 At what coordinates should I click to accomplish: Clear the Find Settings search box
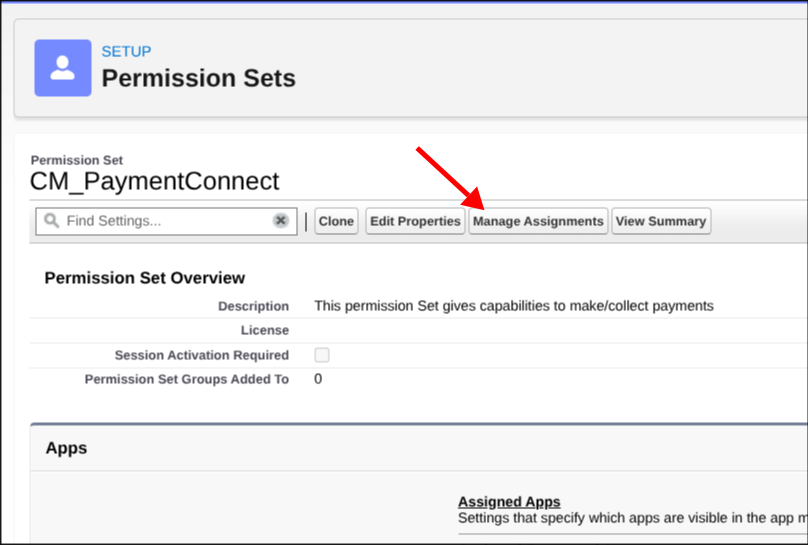click(x=280, y=221)
